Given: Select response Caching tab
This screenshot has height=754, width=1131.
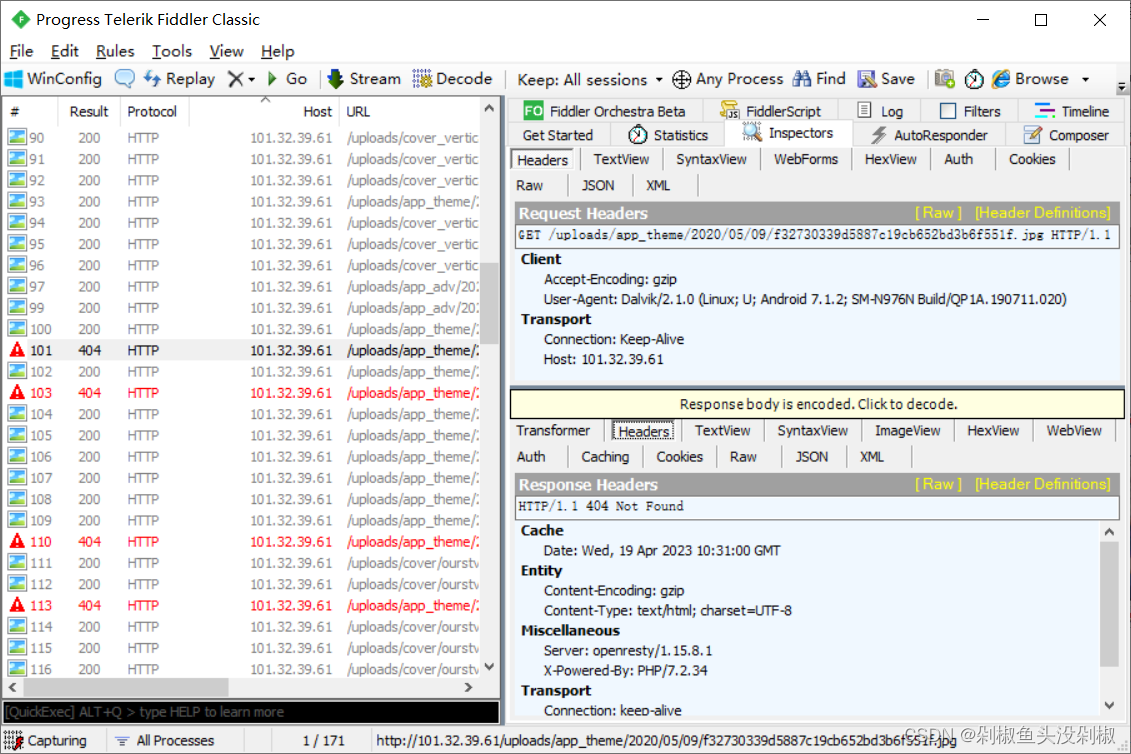Looking at the screenshot, I should pyautogui.click(x=605, y=457).
